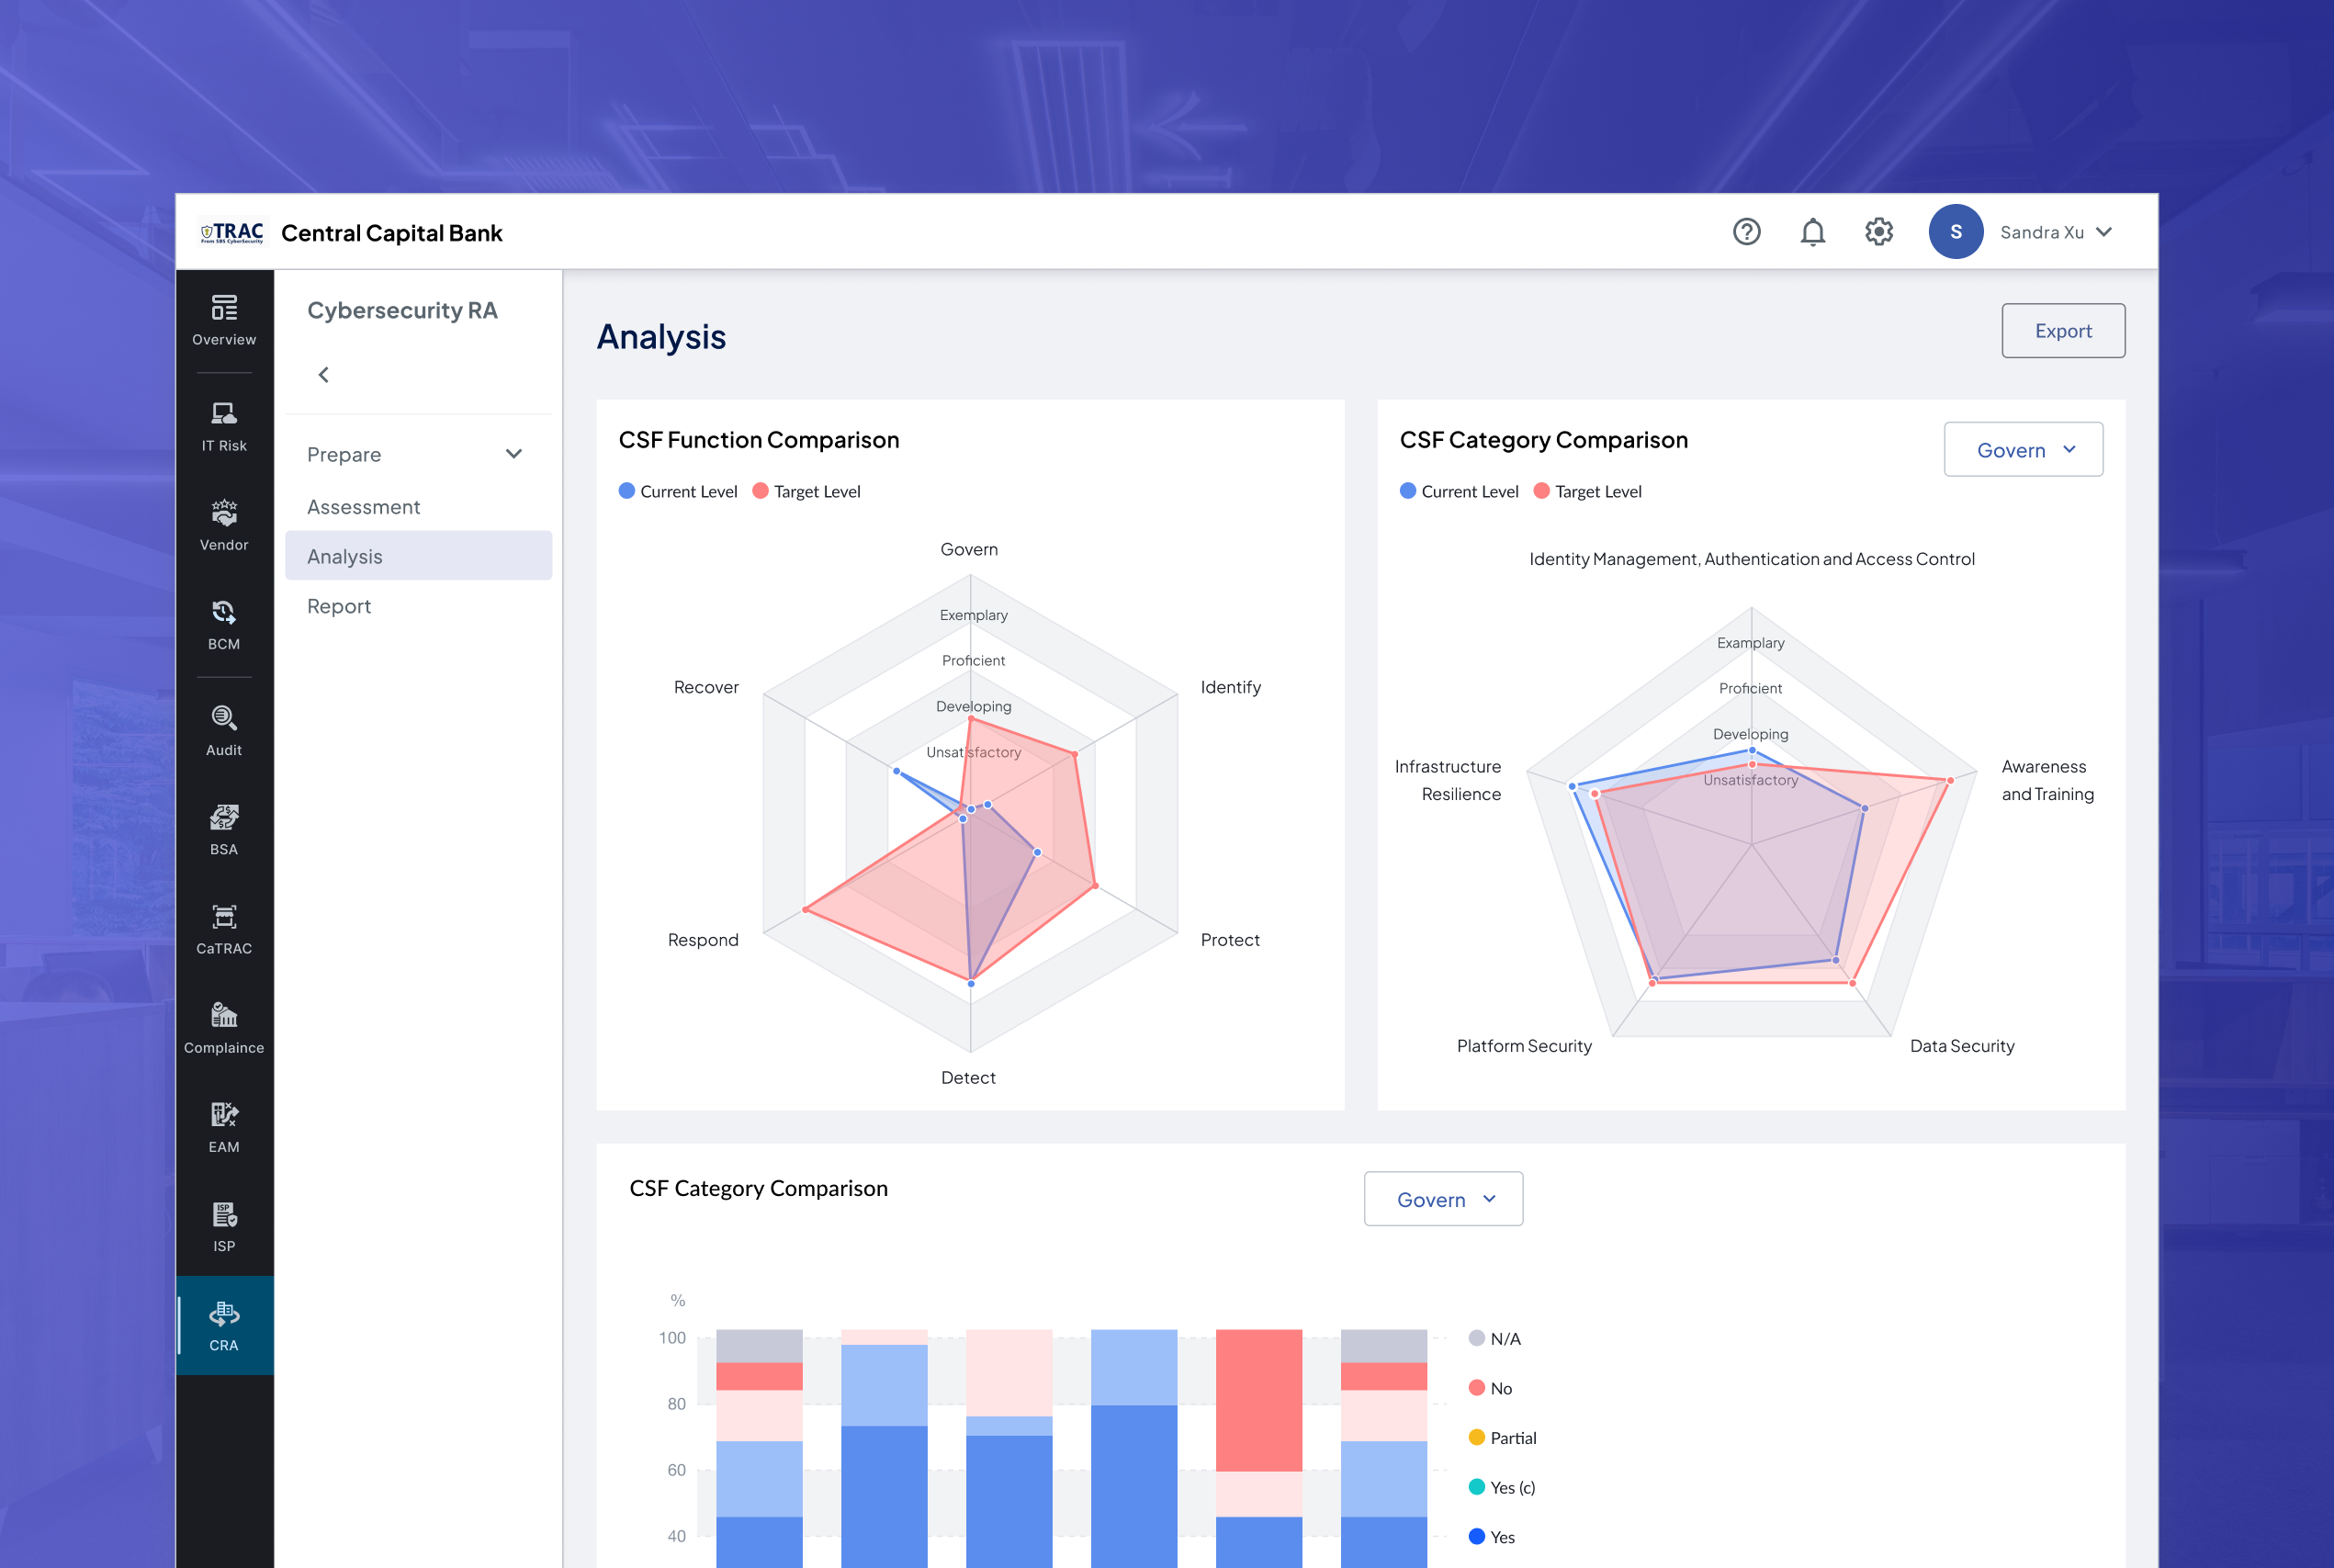Select the Assessment menu item

click(x=363, y=507)
